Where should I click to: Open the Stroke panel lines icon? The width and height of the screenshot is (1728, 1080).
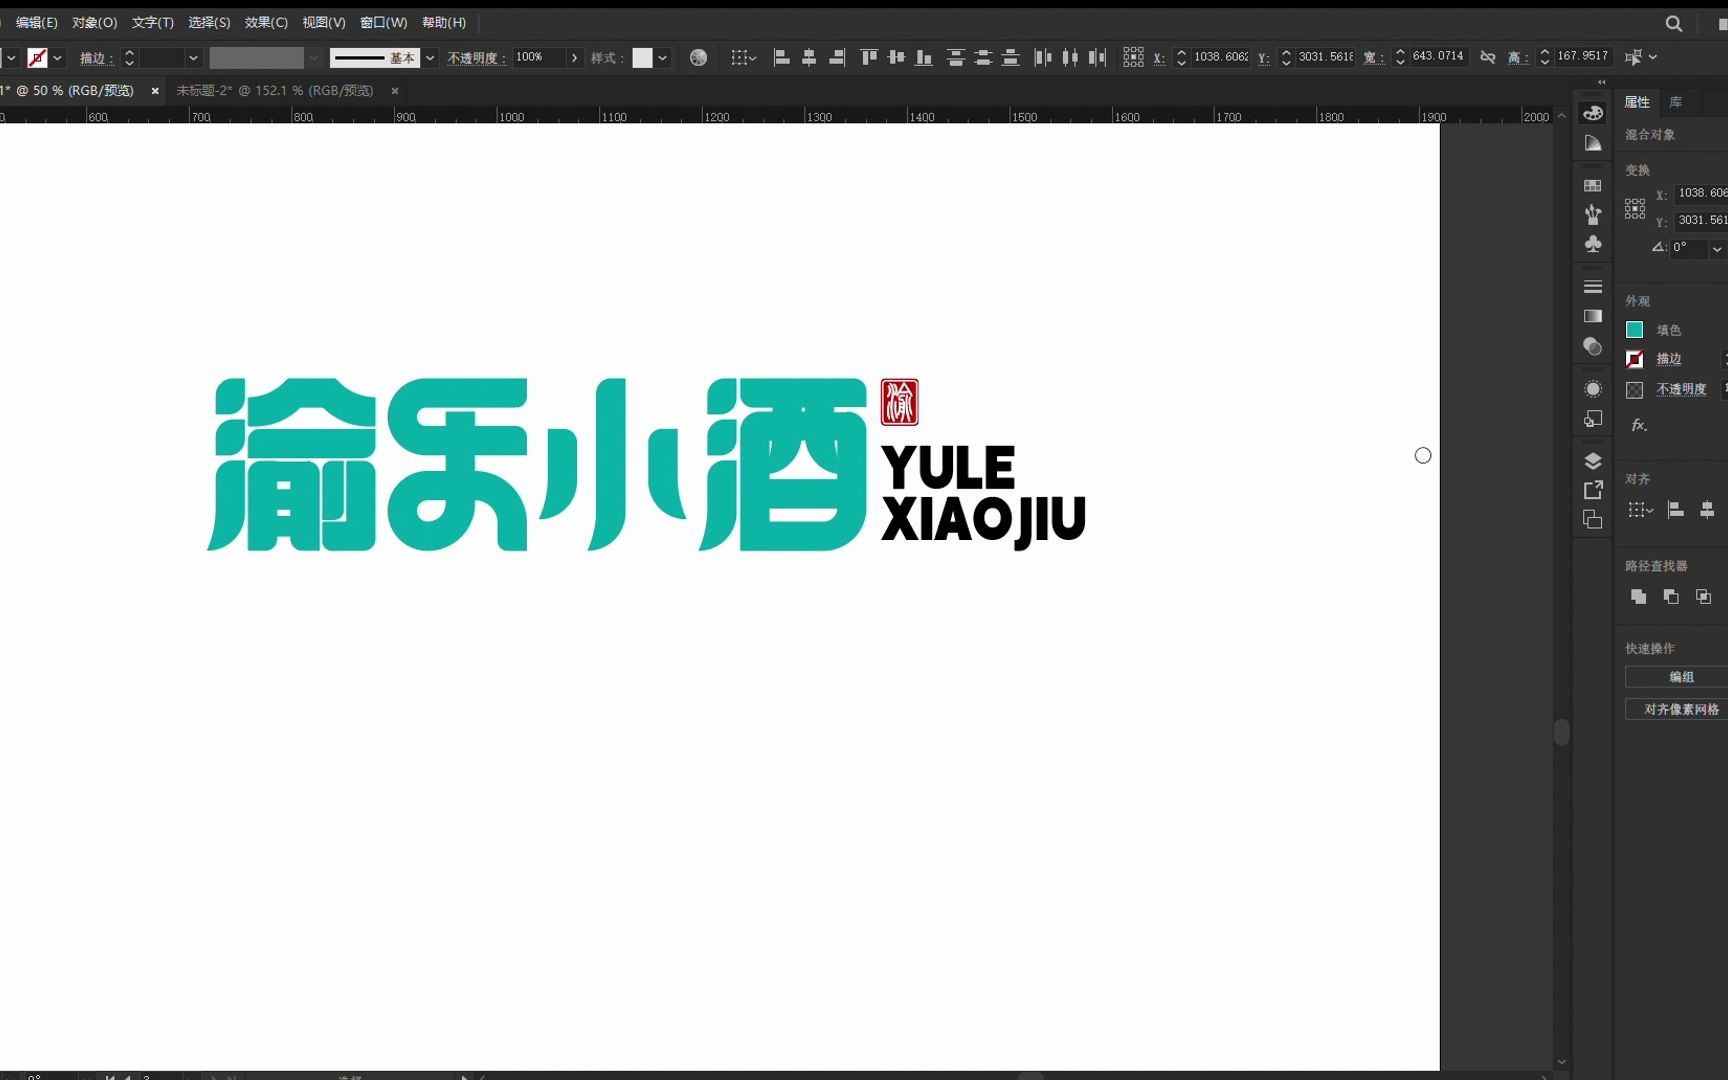coord(1593,286)
